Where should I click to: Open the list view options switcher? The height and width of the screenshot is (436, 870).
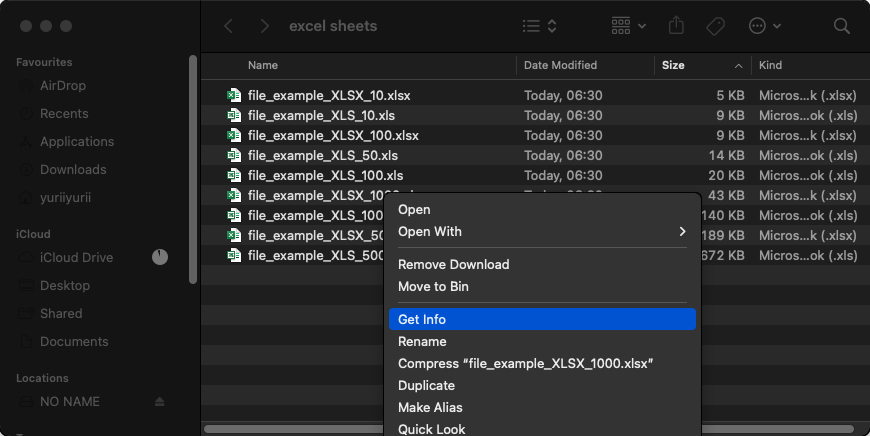pos(540,26)
